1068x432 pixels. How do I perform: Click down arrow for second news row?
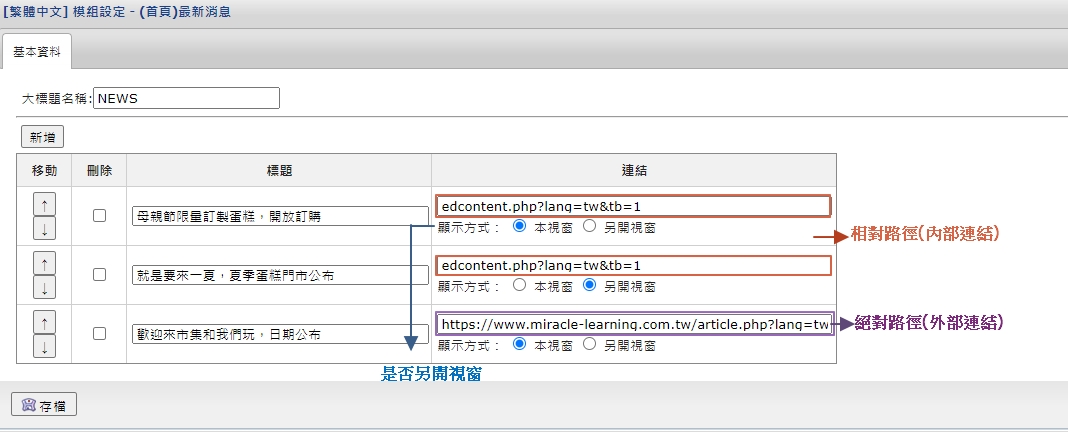click(45, 287)
